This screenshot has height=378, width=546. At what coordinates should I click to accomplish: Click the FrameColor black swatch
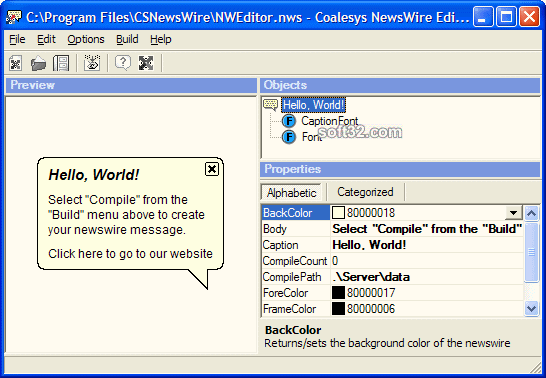click(338, 309)
